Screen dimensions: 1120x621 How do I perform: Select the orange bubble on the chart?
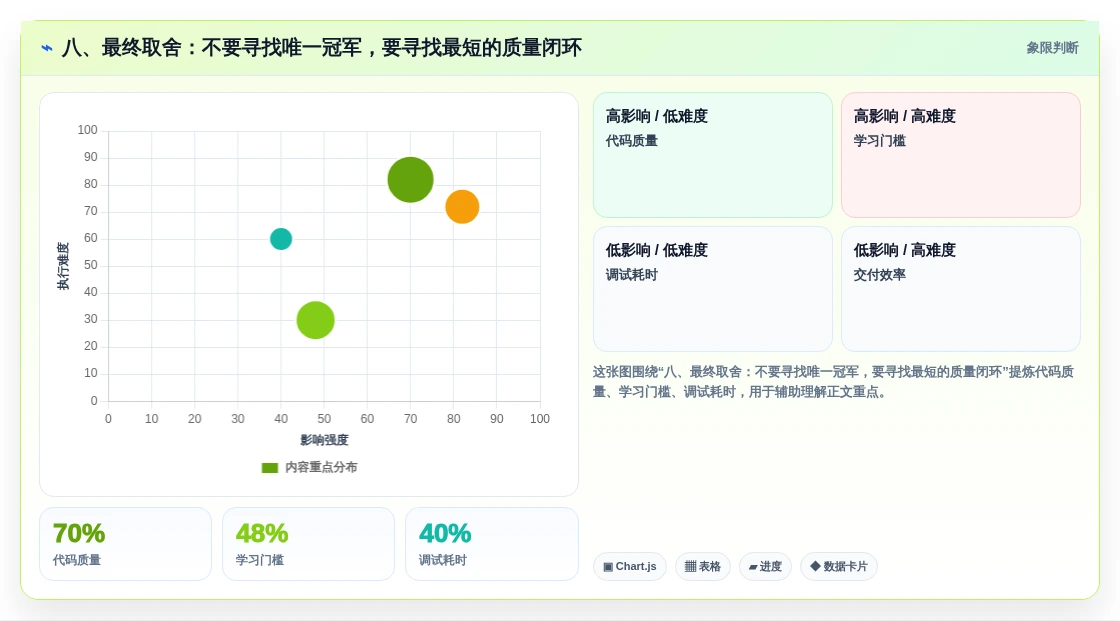(462, 207)
